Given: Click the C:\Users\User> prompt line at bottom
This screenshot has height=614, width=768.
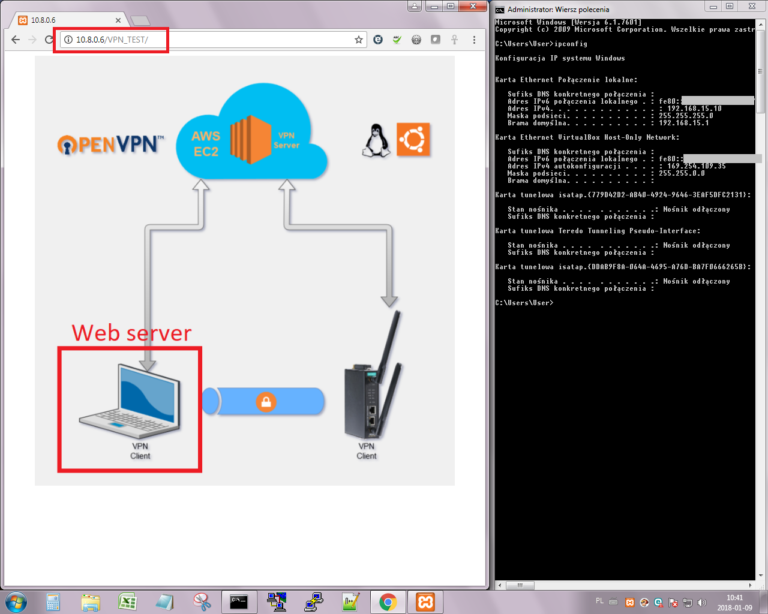Looking at the screenshot, I should [524, 303].
